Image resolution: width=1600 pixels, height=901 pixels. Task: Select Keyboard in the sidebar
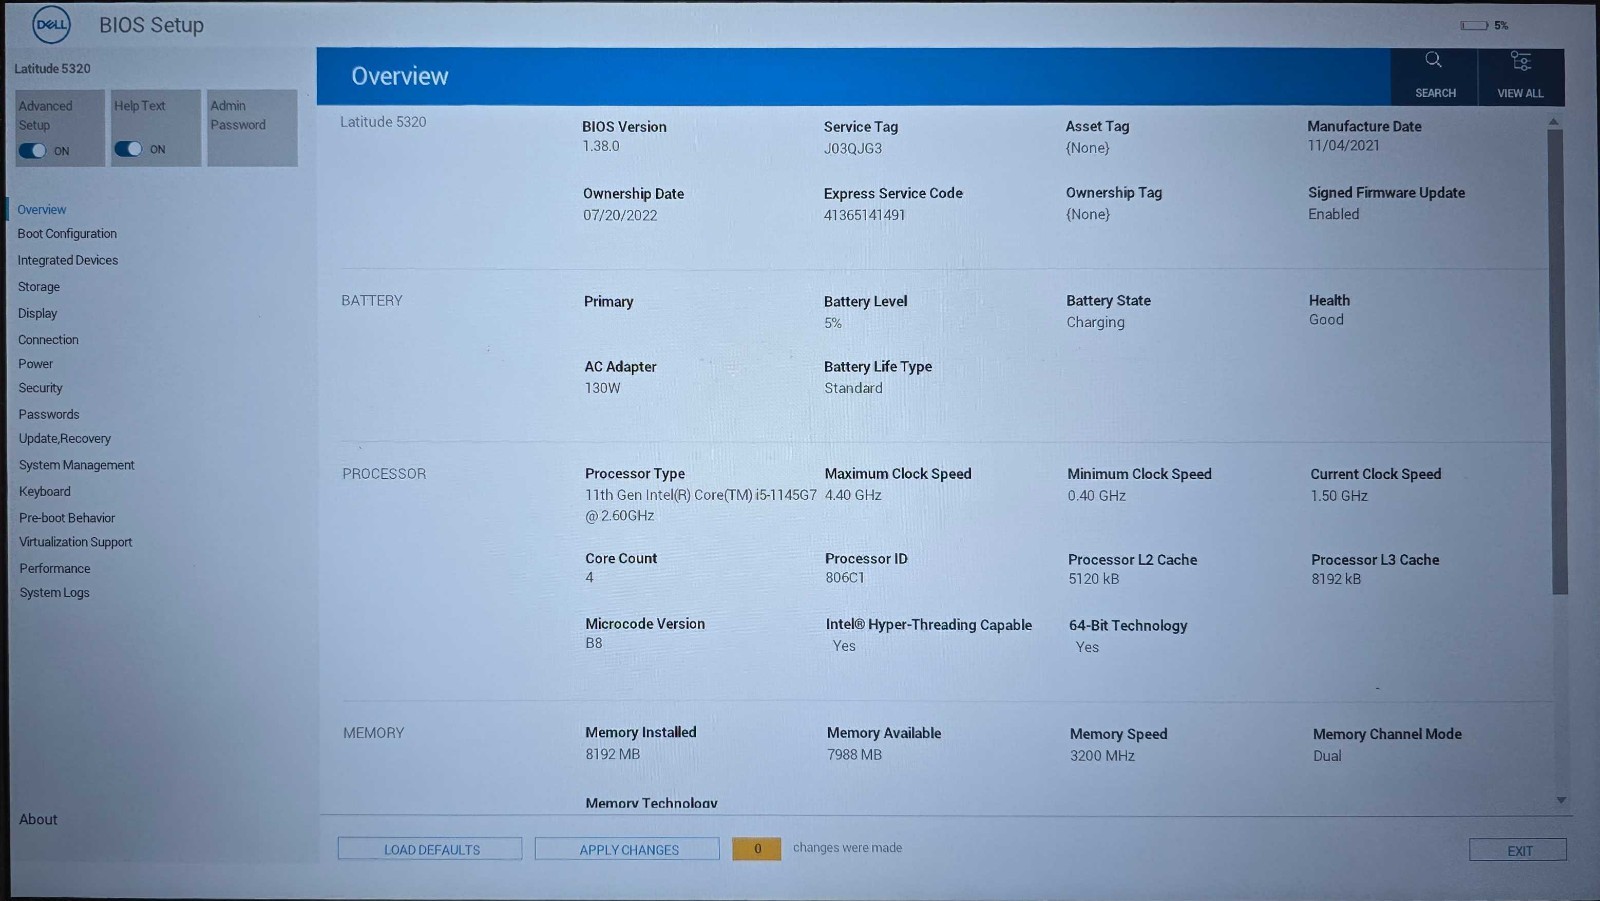pos(45,492)
